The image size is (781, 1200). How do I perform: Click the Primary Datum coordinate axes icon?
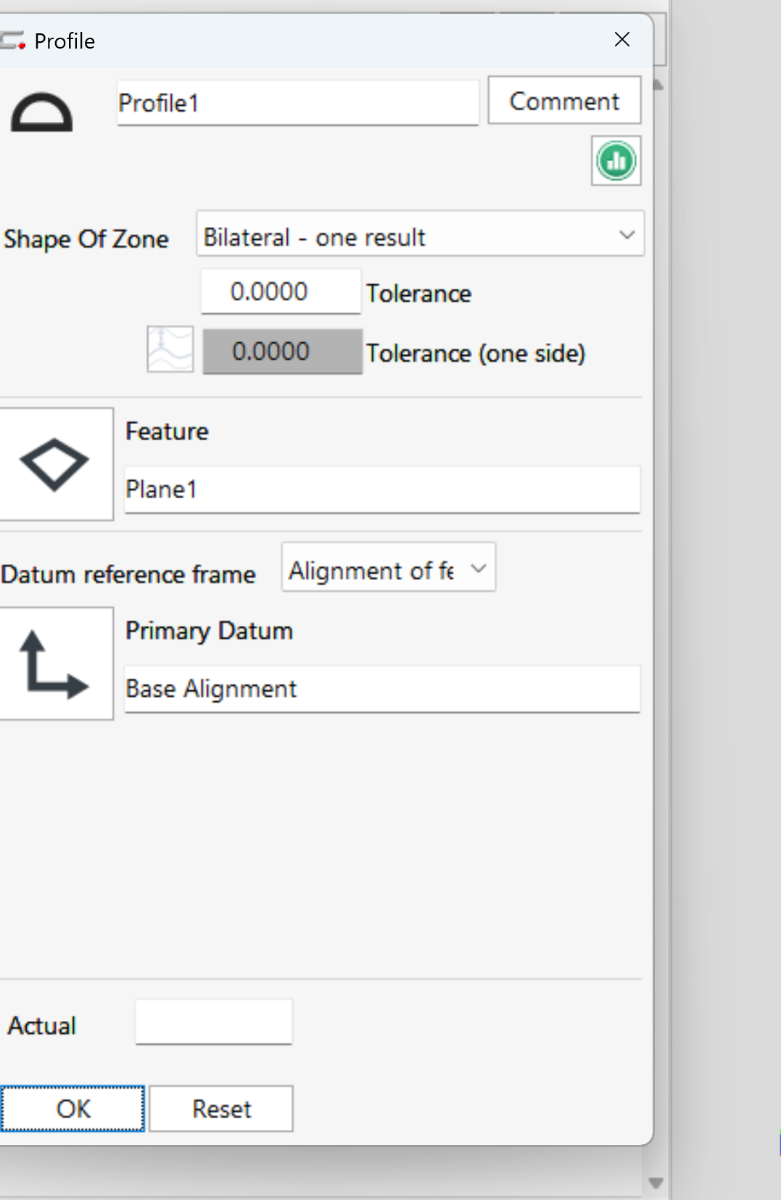(x=54, y=664)
